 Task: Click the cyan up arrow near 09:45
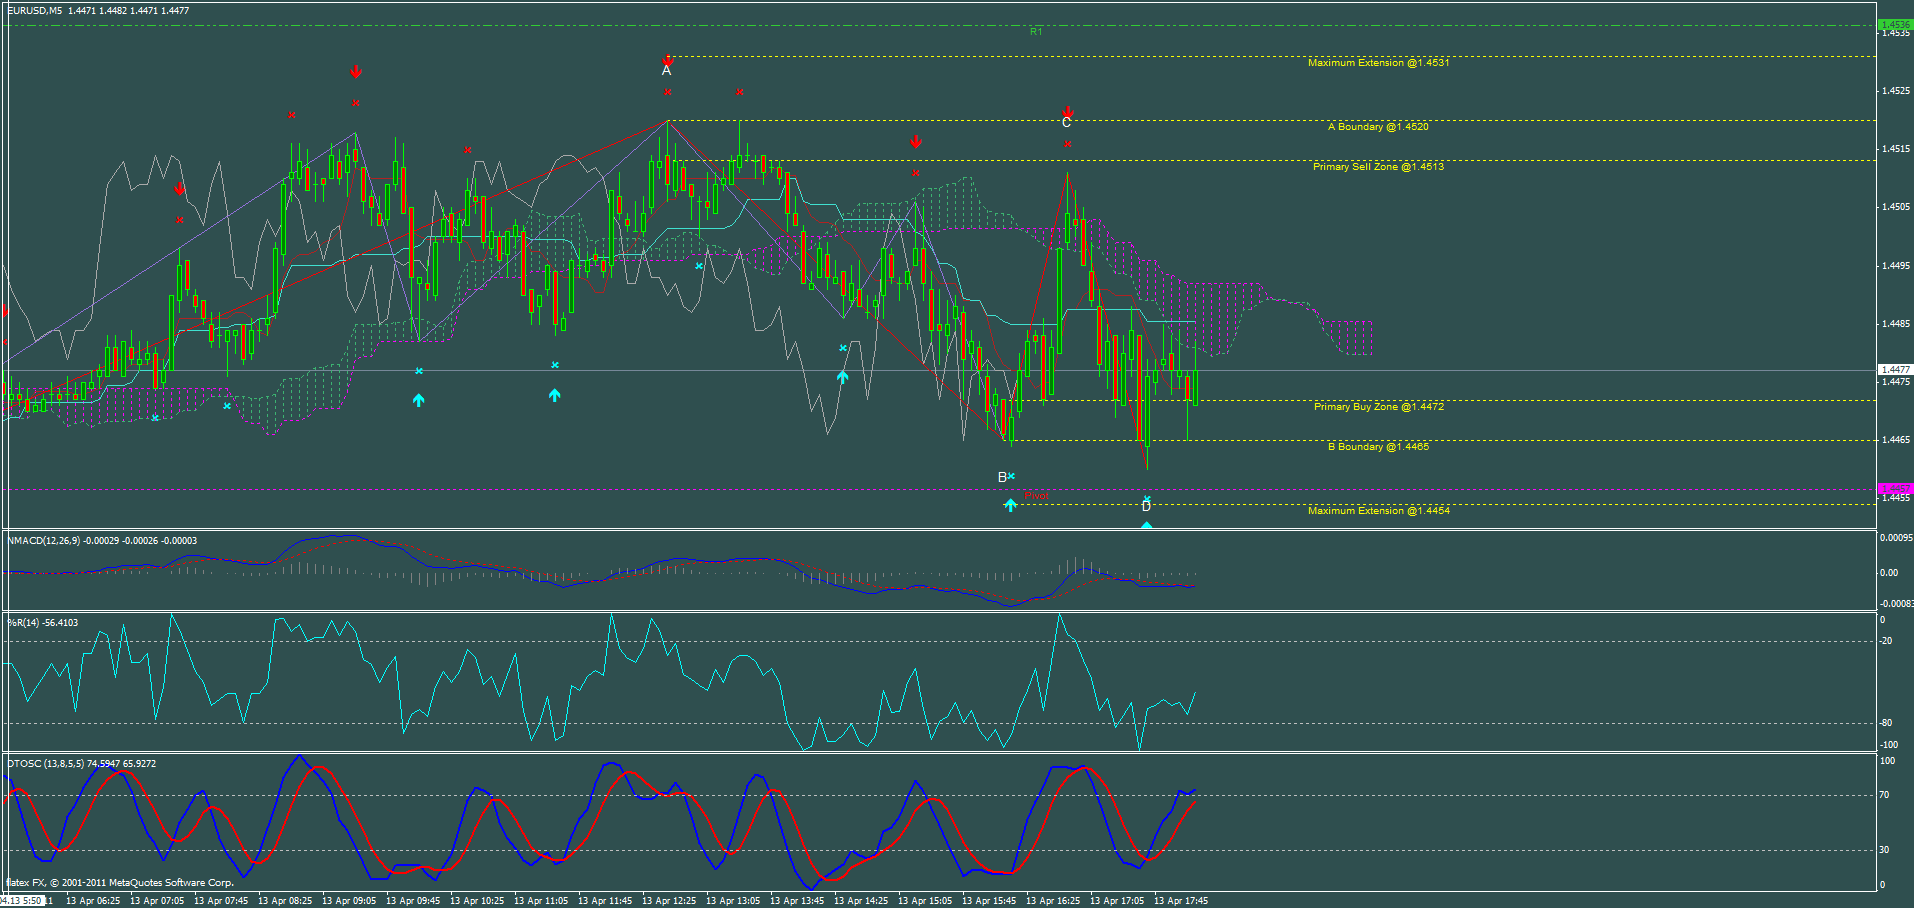(418, 399)
